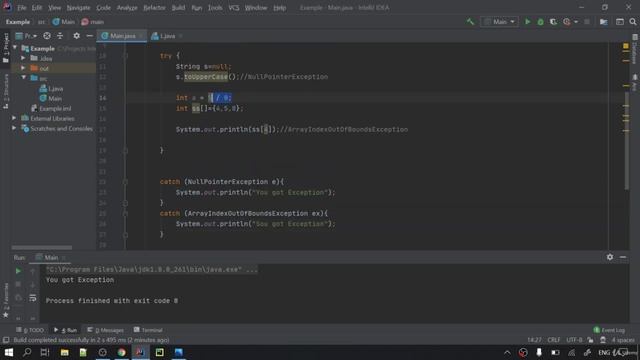Close the Main.java editor tab
The height and width of the screenshot is (360, 640).
pyautogui.click(x=141, y=36)
